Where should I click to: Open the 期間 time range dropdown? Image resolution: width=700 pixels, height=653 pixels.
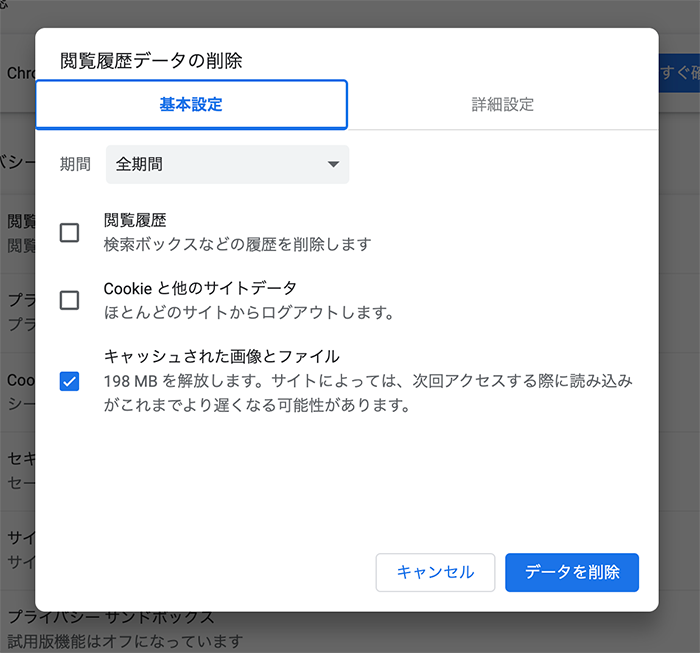point(227,164)
